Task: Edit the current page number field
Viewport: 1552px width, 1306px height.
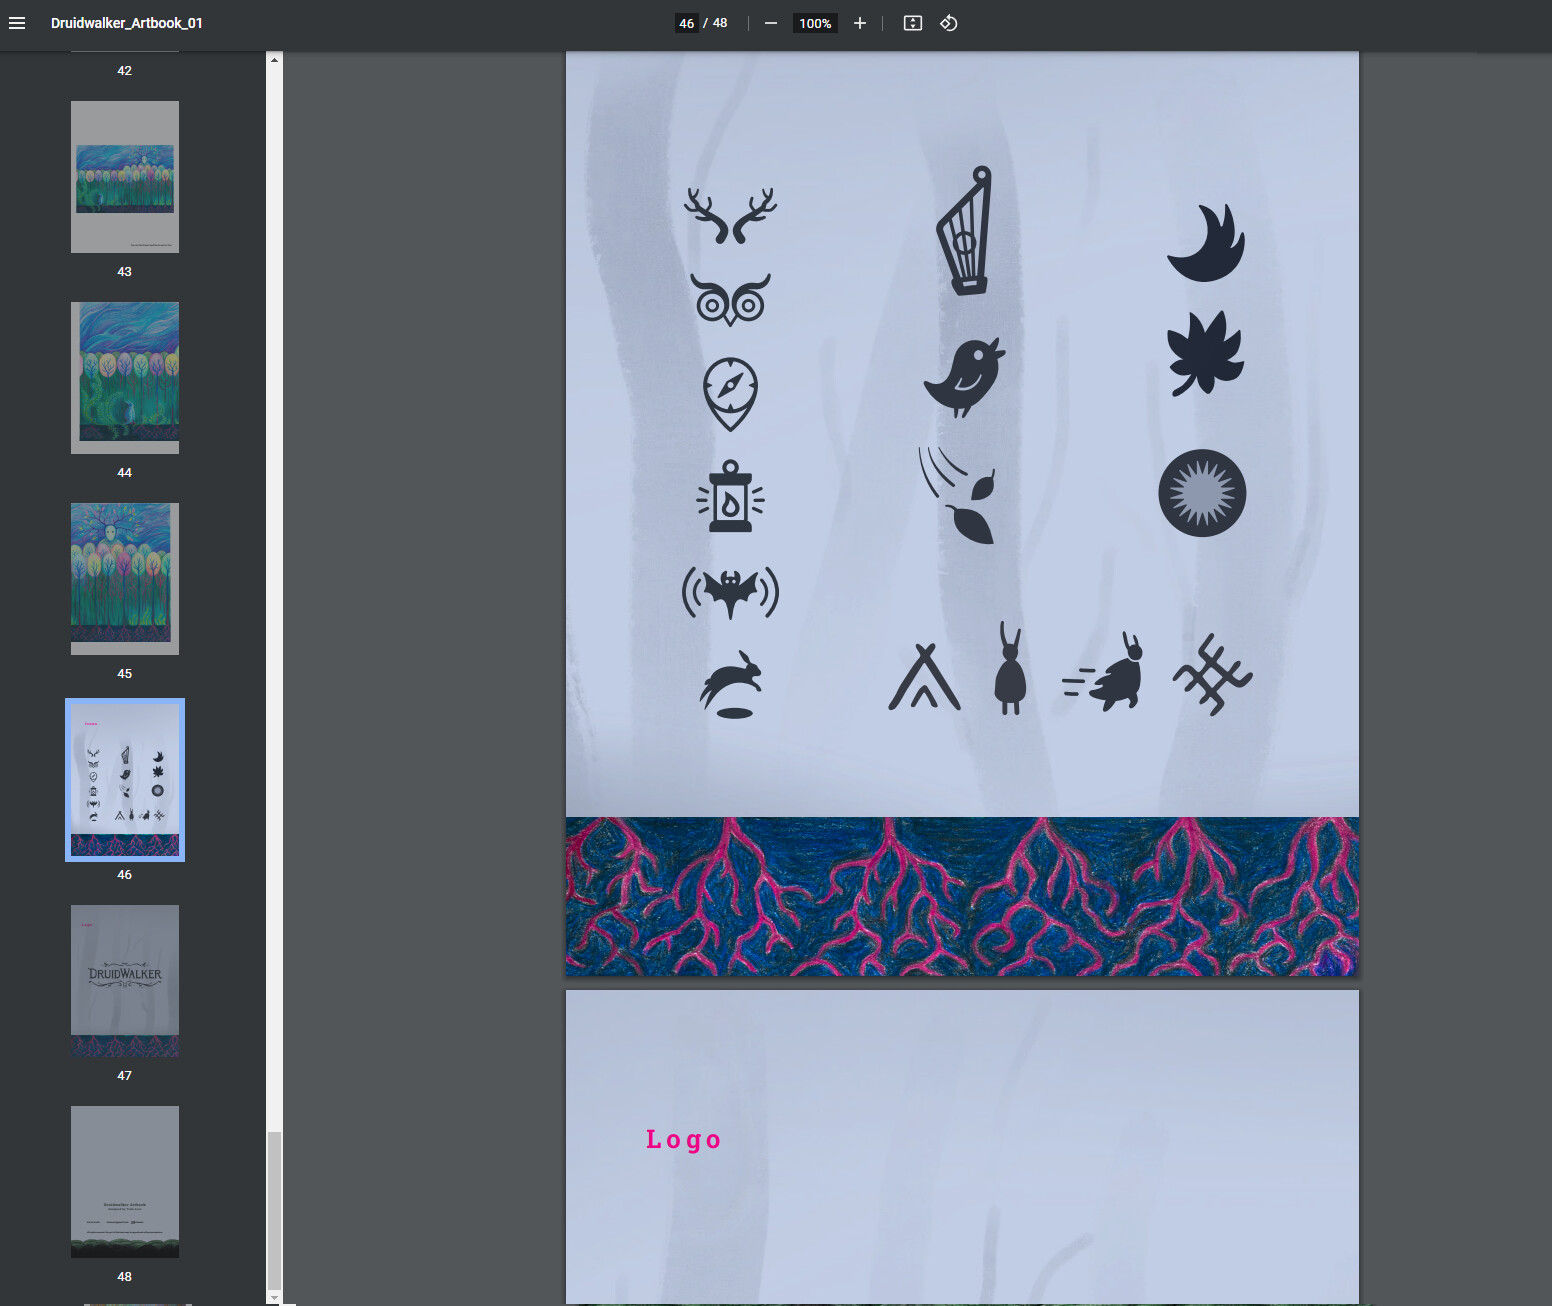Action: [686, 22]
